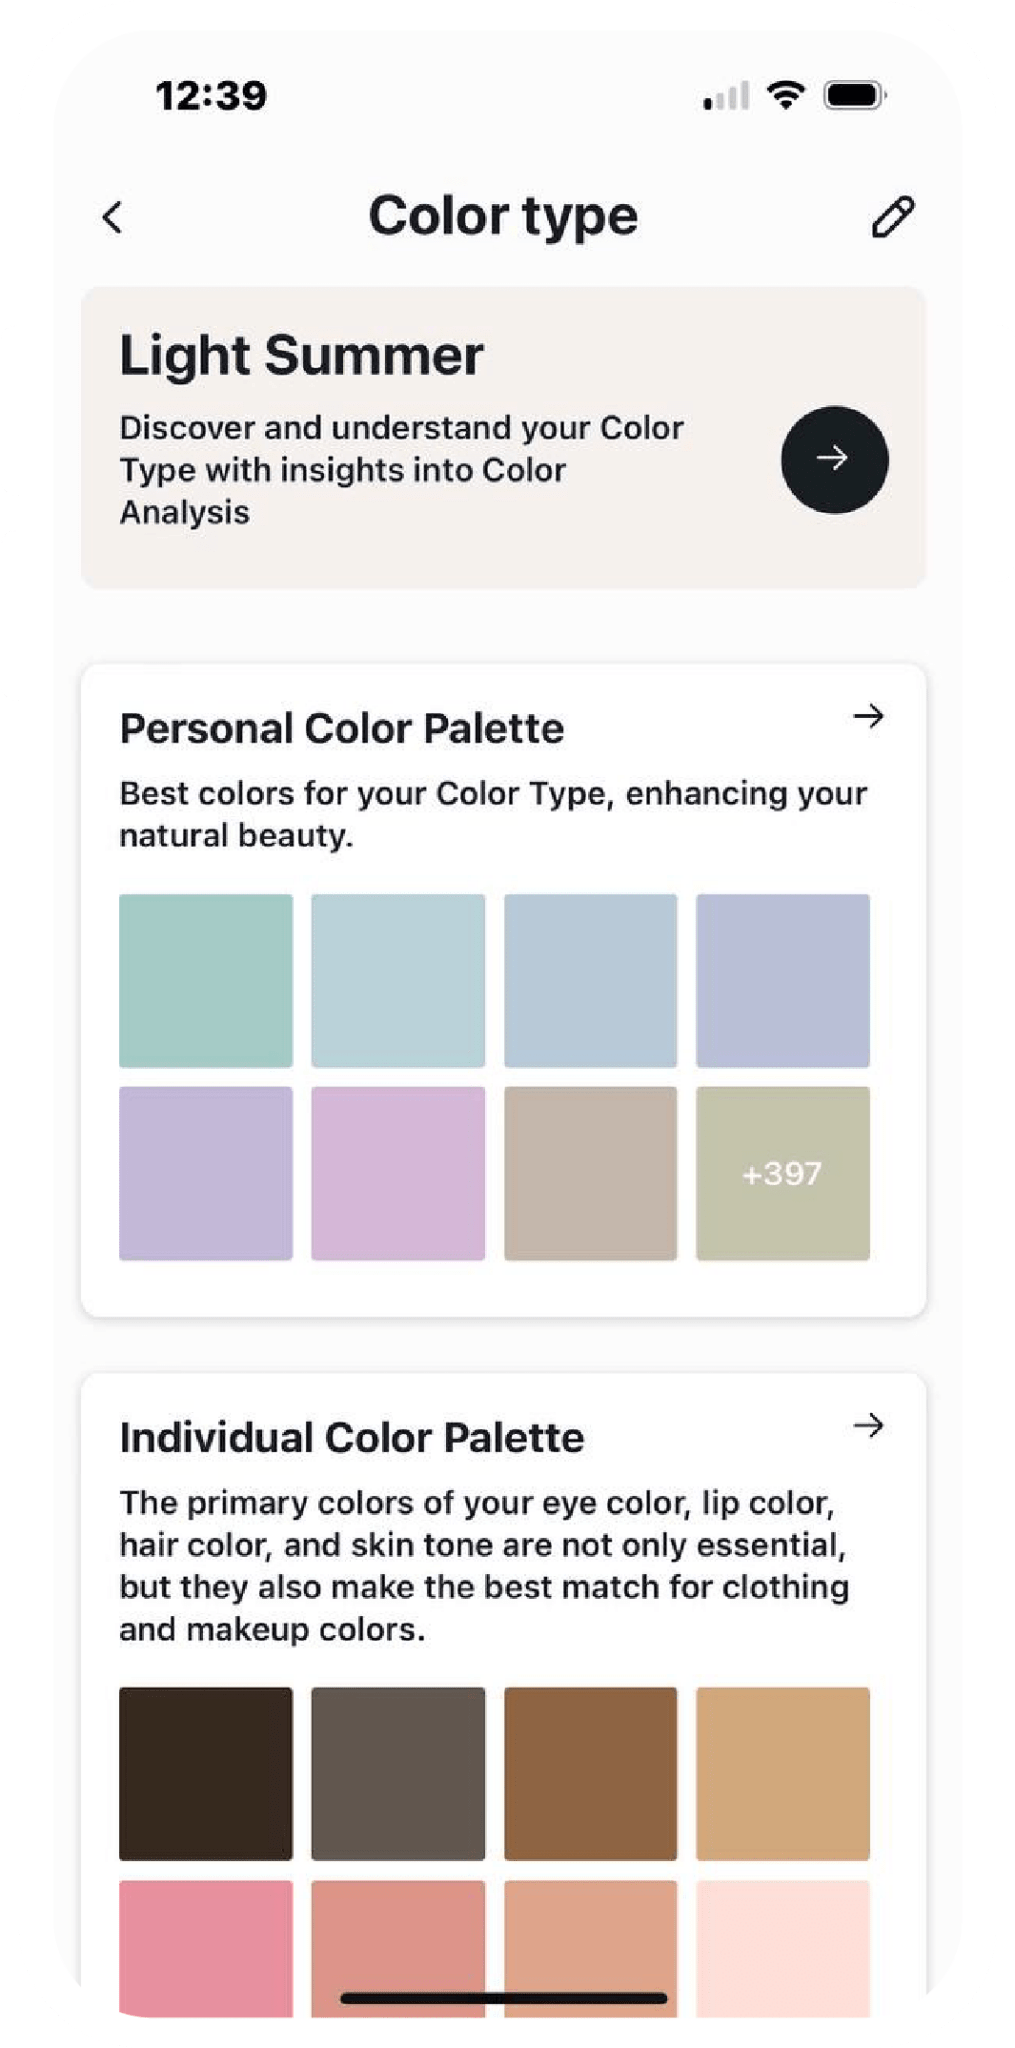Open the Color type screen title
This screenshot has height=2048, width=1015.
pyautogui.click(x=505, y=215)
